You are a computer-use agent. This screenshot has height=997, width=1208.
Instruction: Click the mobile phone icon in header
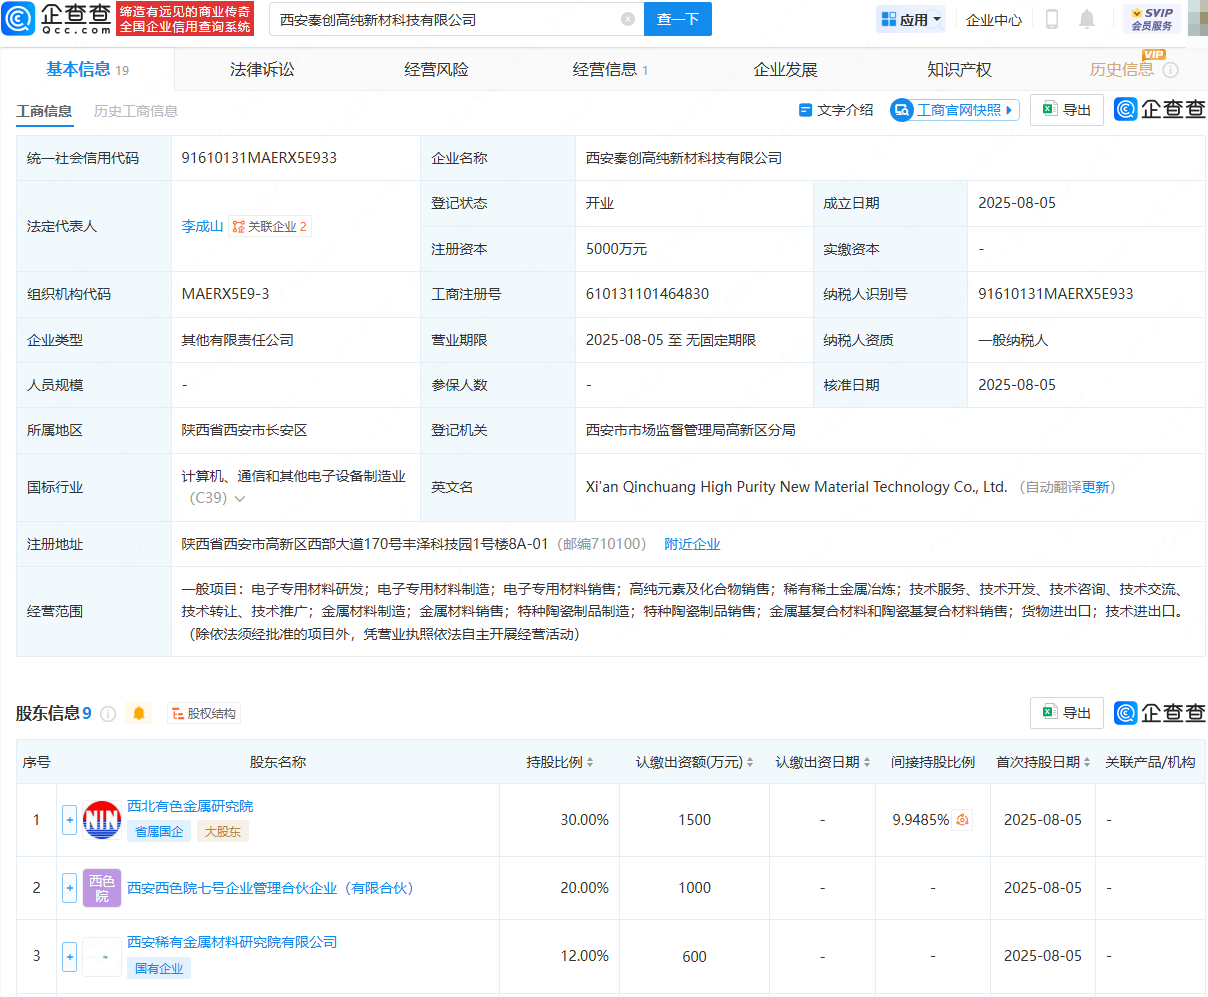point(1052,19)
